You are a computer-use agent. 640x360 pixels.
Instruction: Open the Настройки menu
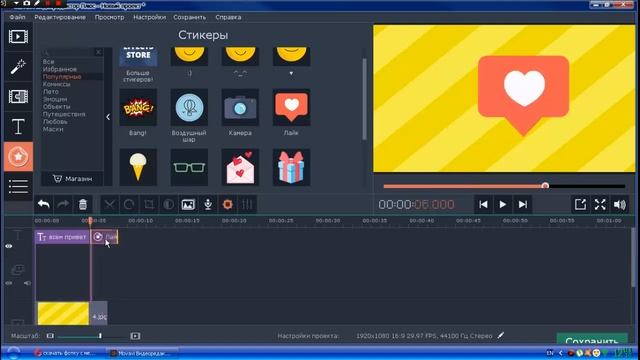[x=149, y=17]
